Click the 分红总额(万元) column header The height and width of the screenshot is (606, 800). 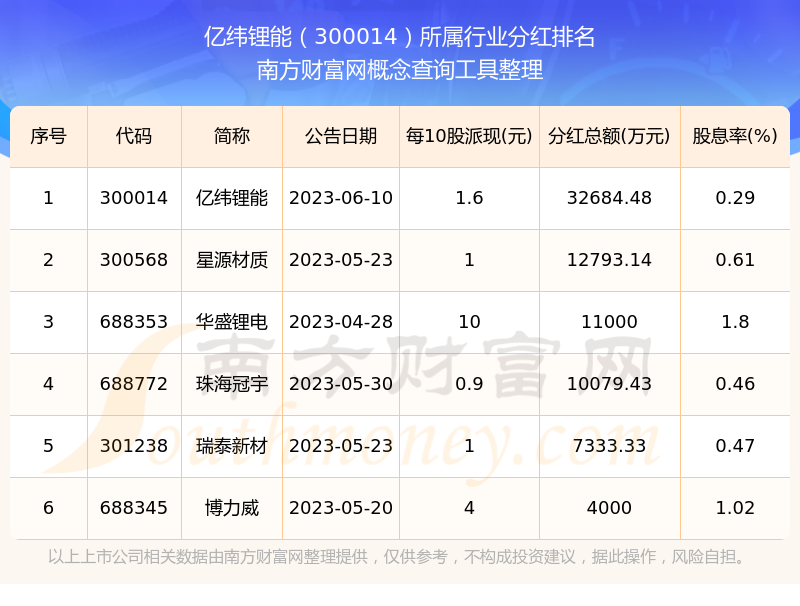pos(609,136)
